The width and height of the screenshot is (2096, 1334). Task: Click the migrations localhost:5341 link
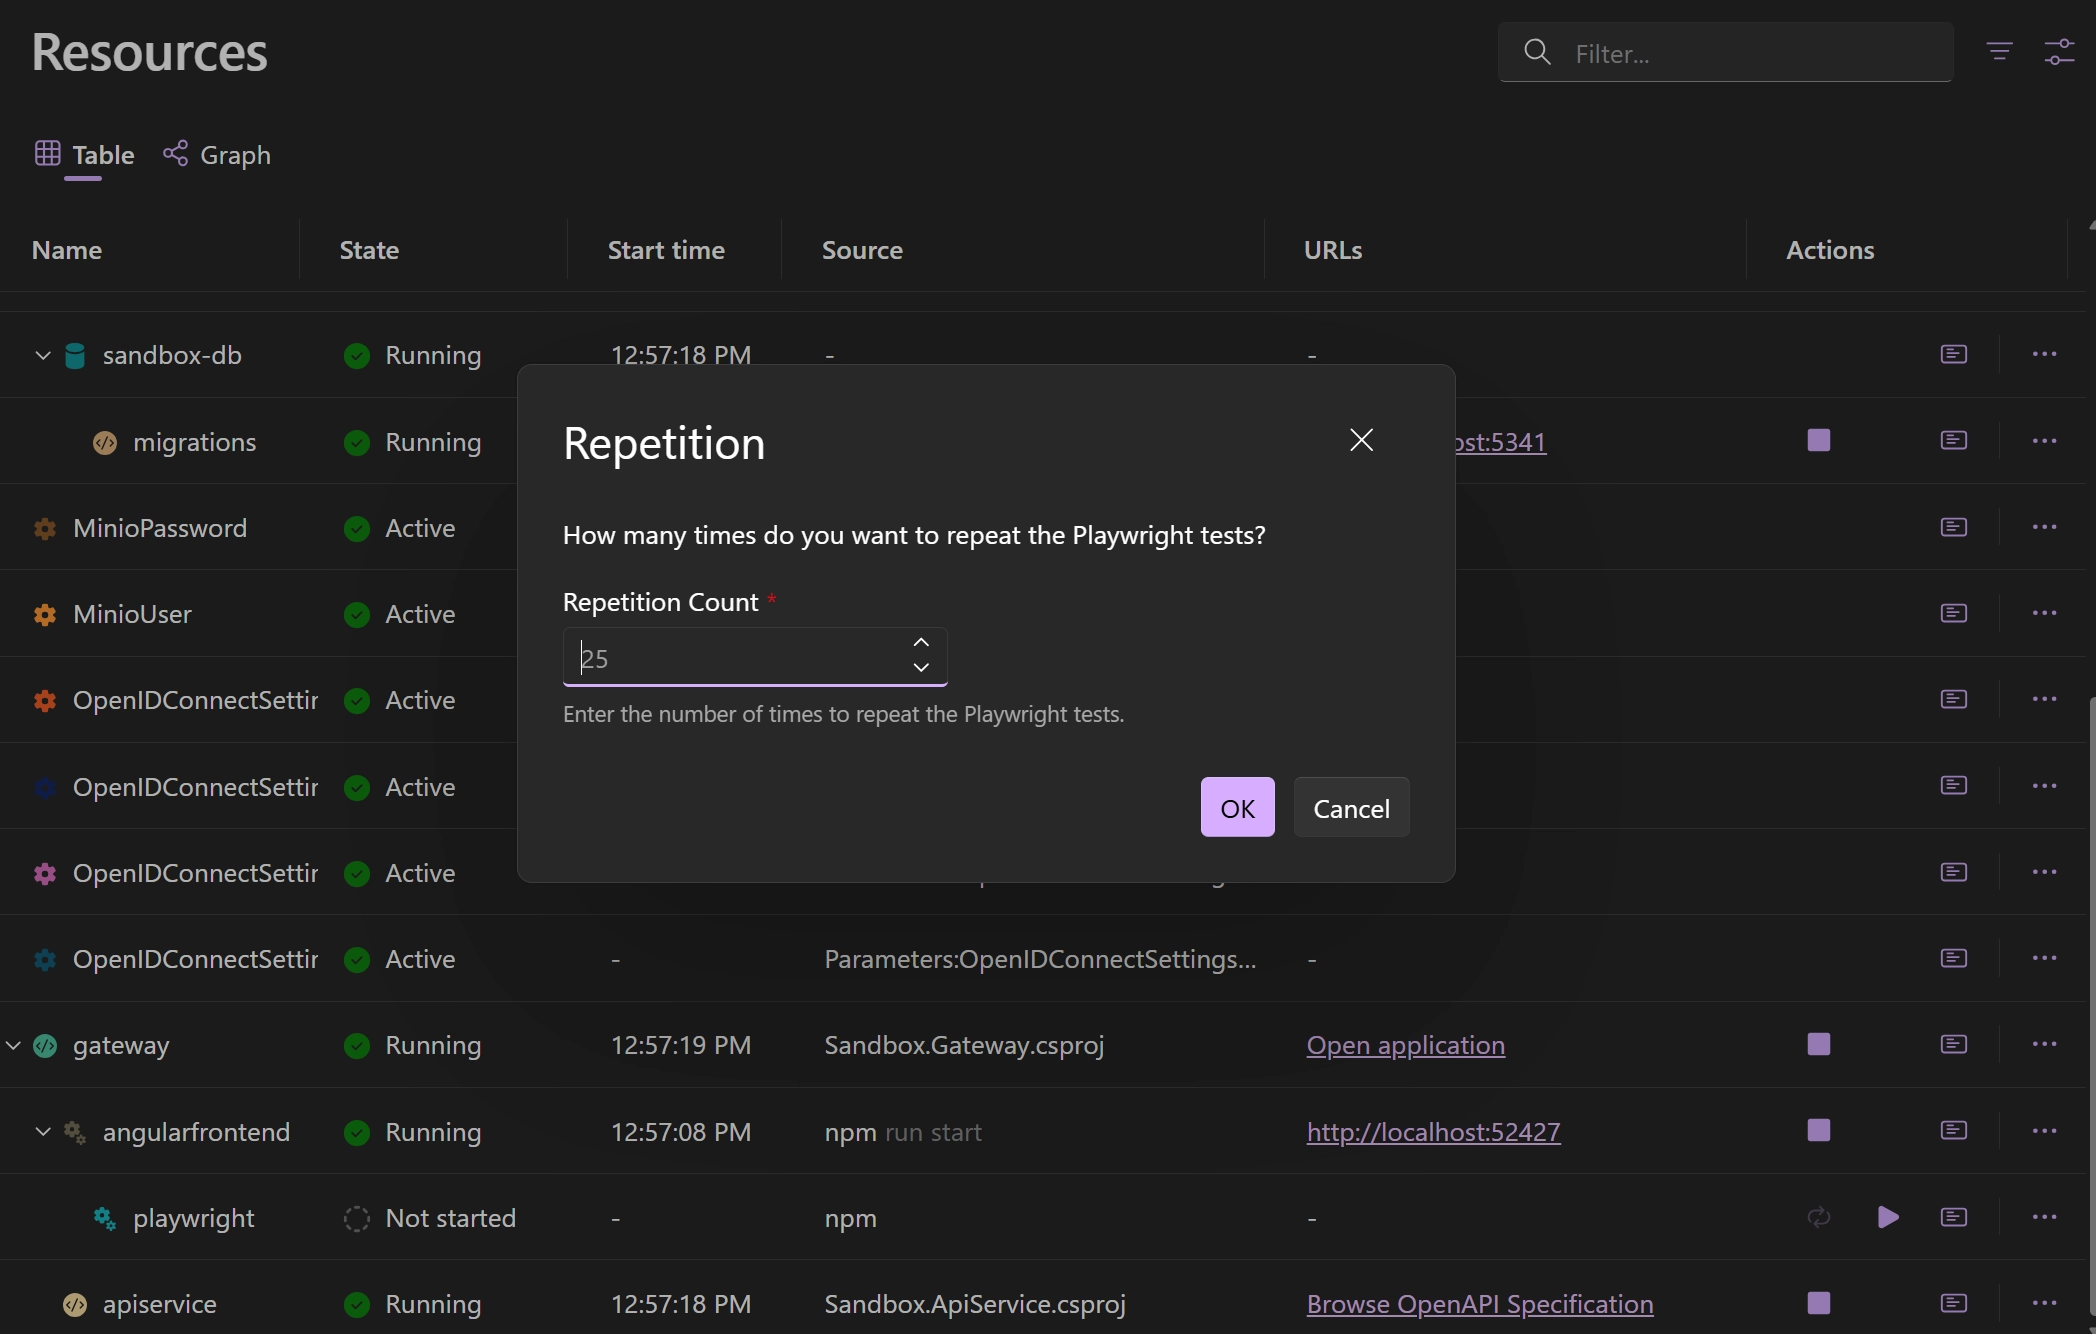[x=1501, y=442]
